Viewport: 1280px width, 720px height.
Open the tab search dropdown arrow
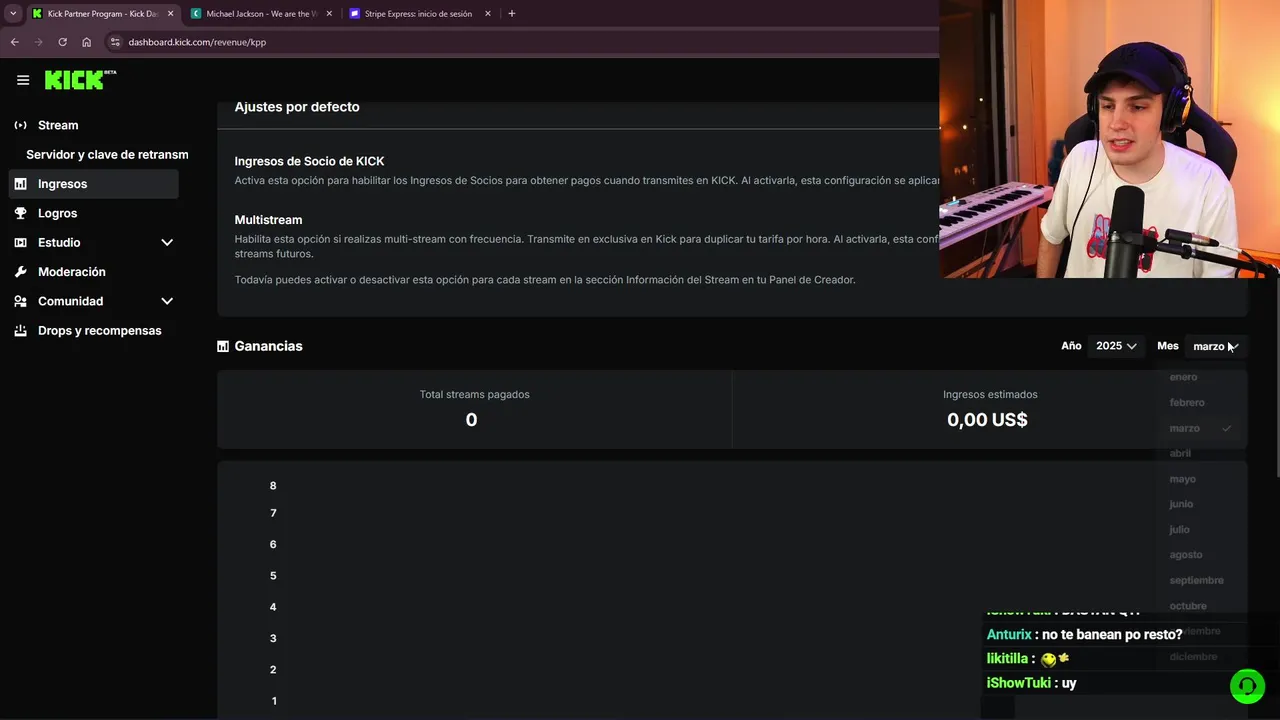pyautogui.click(x=13, y=14)
